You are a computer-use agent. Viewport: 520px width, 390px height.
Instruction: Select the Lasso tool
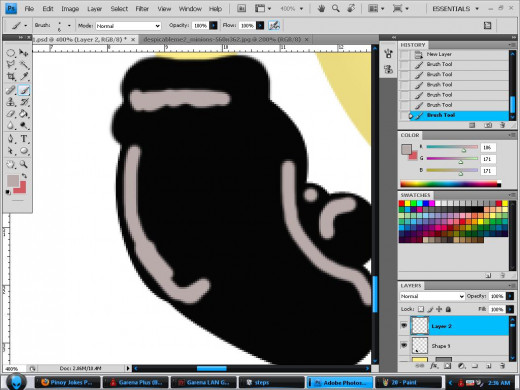11,64
